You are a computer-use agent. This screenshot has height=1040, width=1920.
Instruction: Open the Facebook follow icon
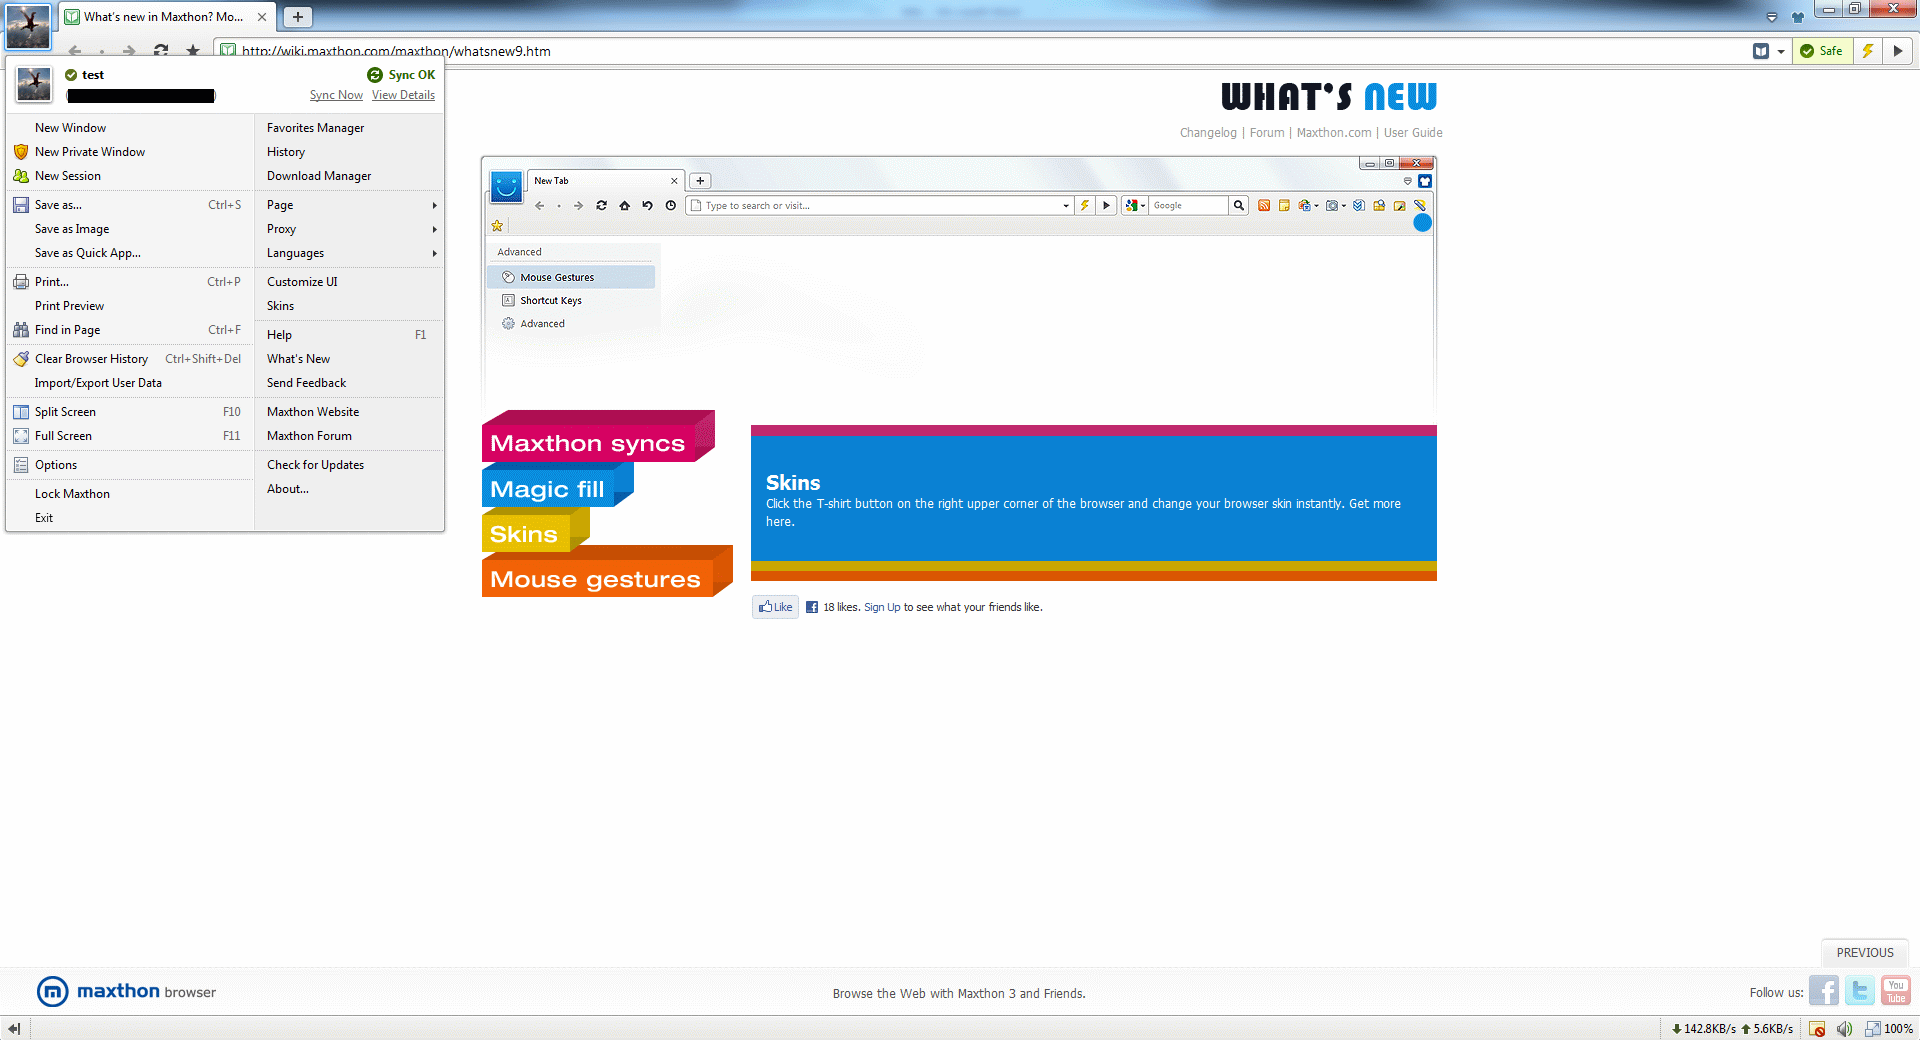[1823, 991]
